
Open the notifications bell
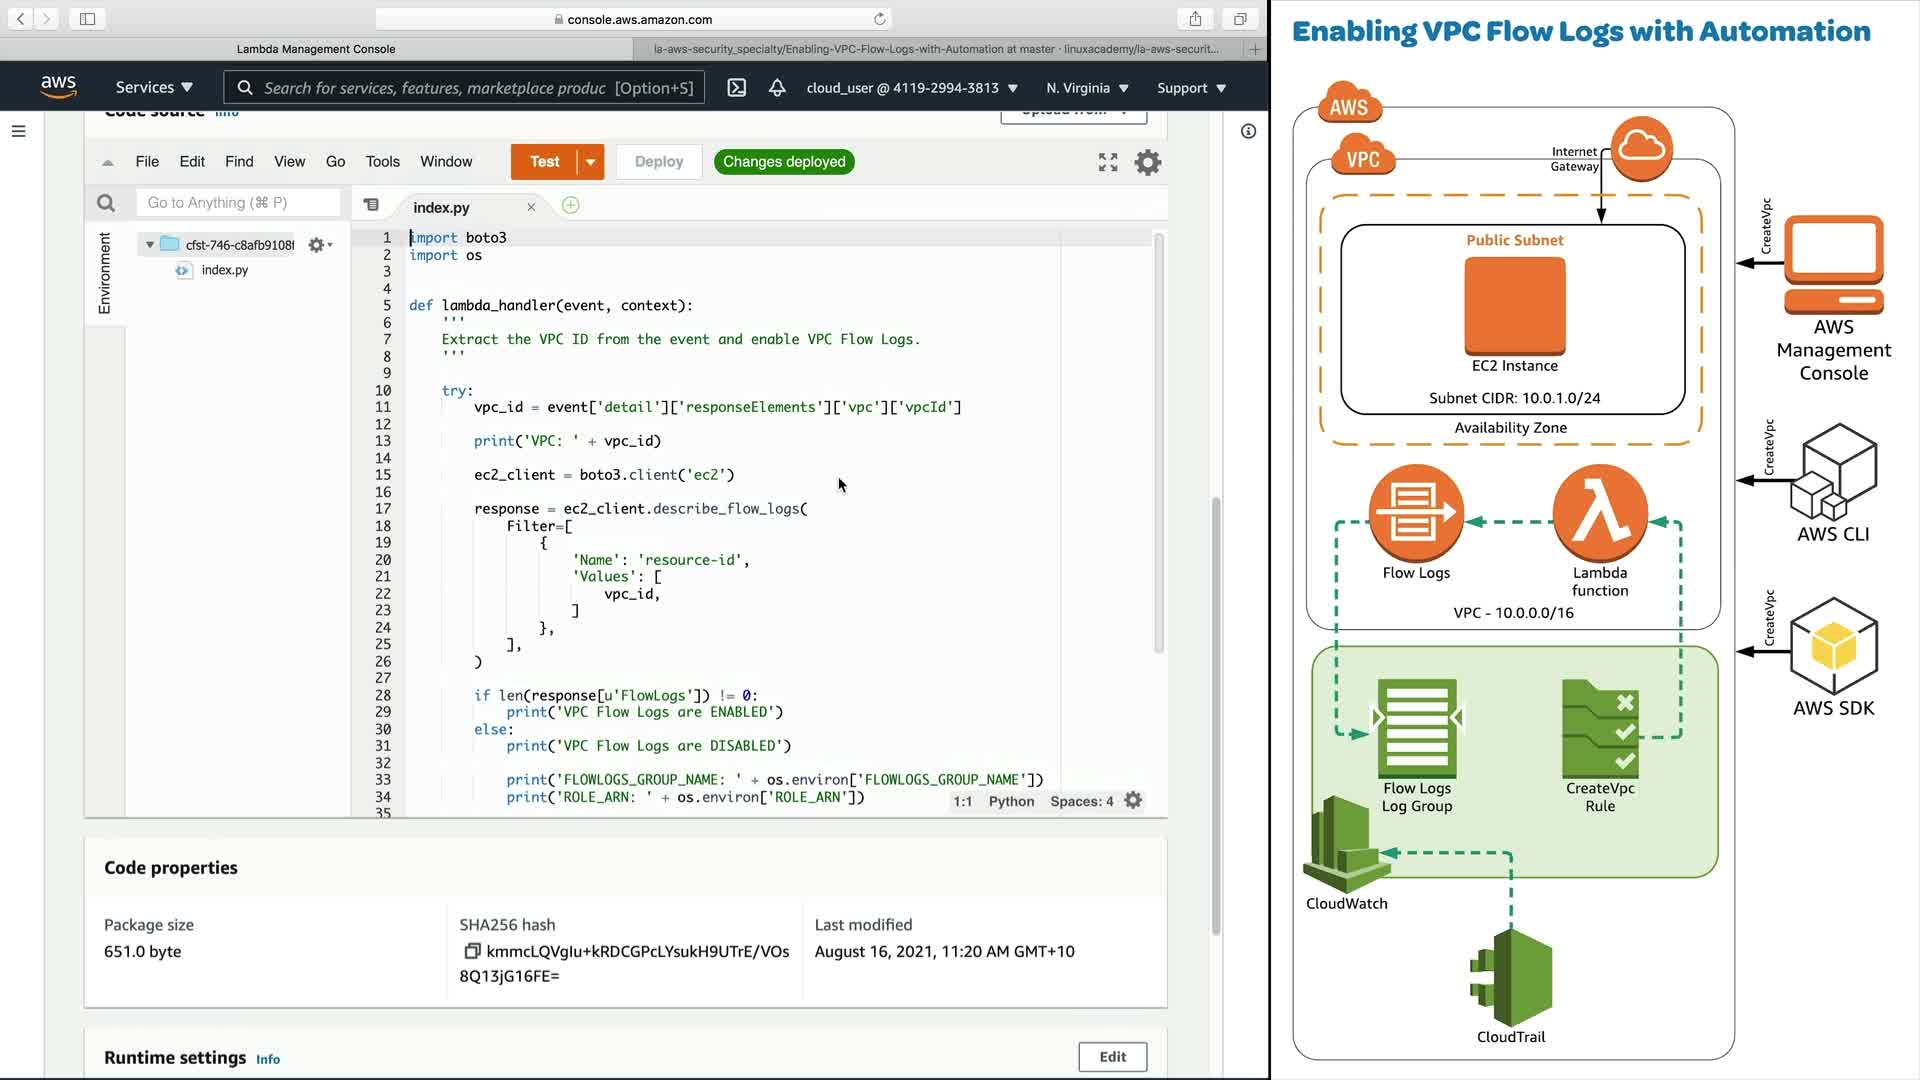pos(777,88)
